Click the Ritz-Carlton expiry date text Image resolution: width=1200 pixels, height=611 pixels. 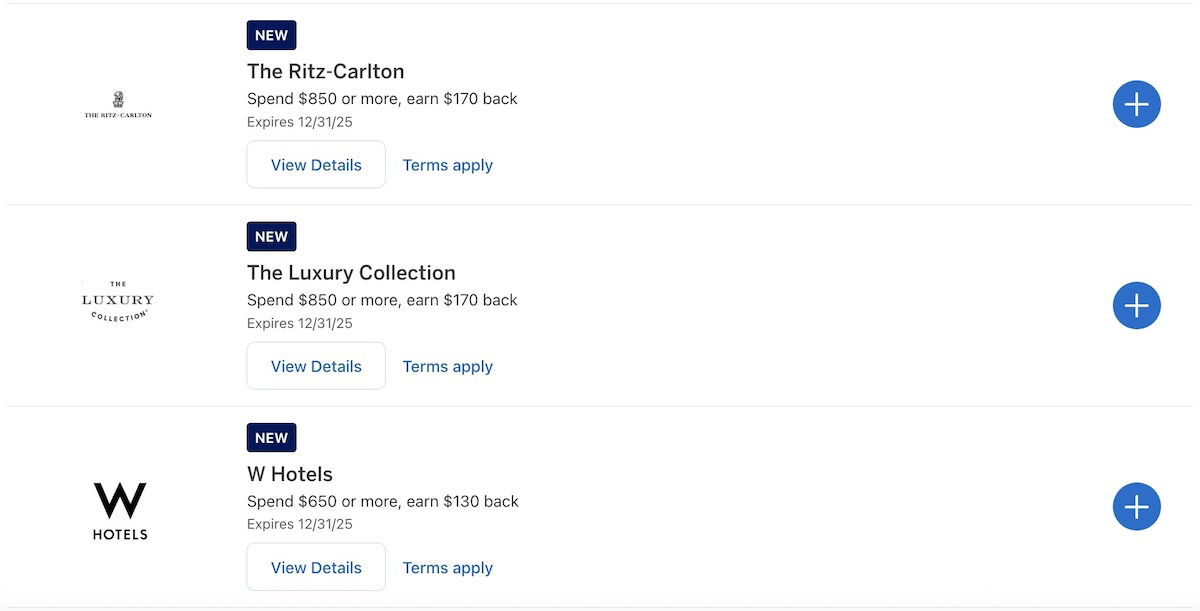[x=299, y=122]
